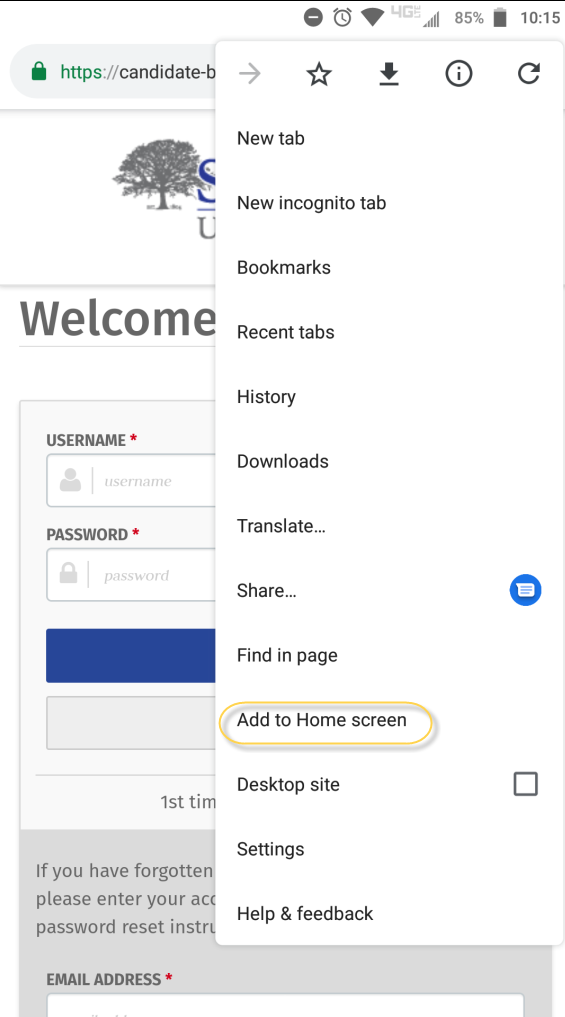Tap the Messages share shortcut icon
Viewport: 565px width, 1017px height.
(x=525, y=590)
